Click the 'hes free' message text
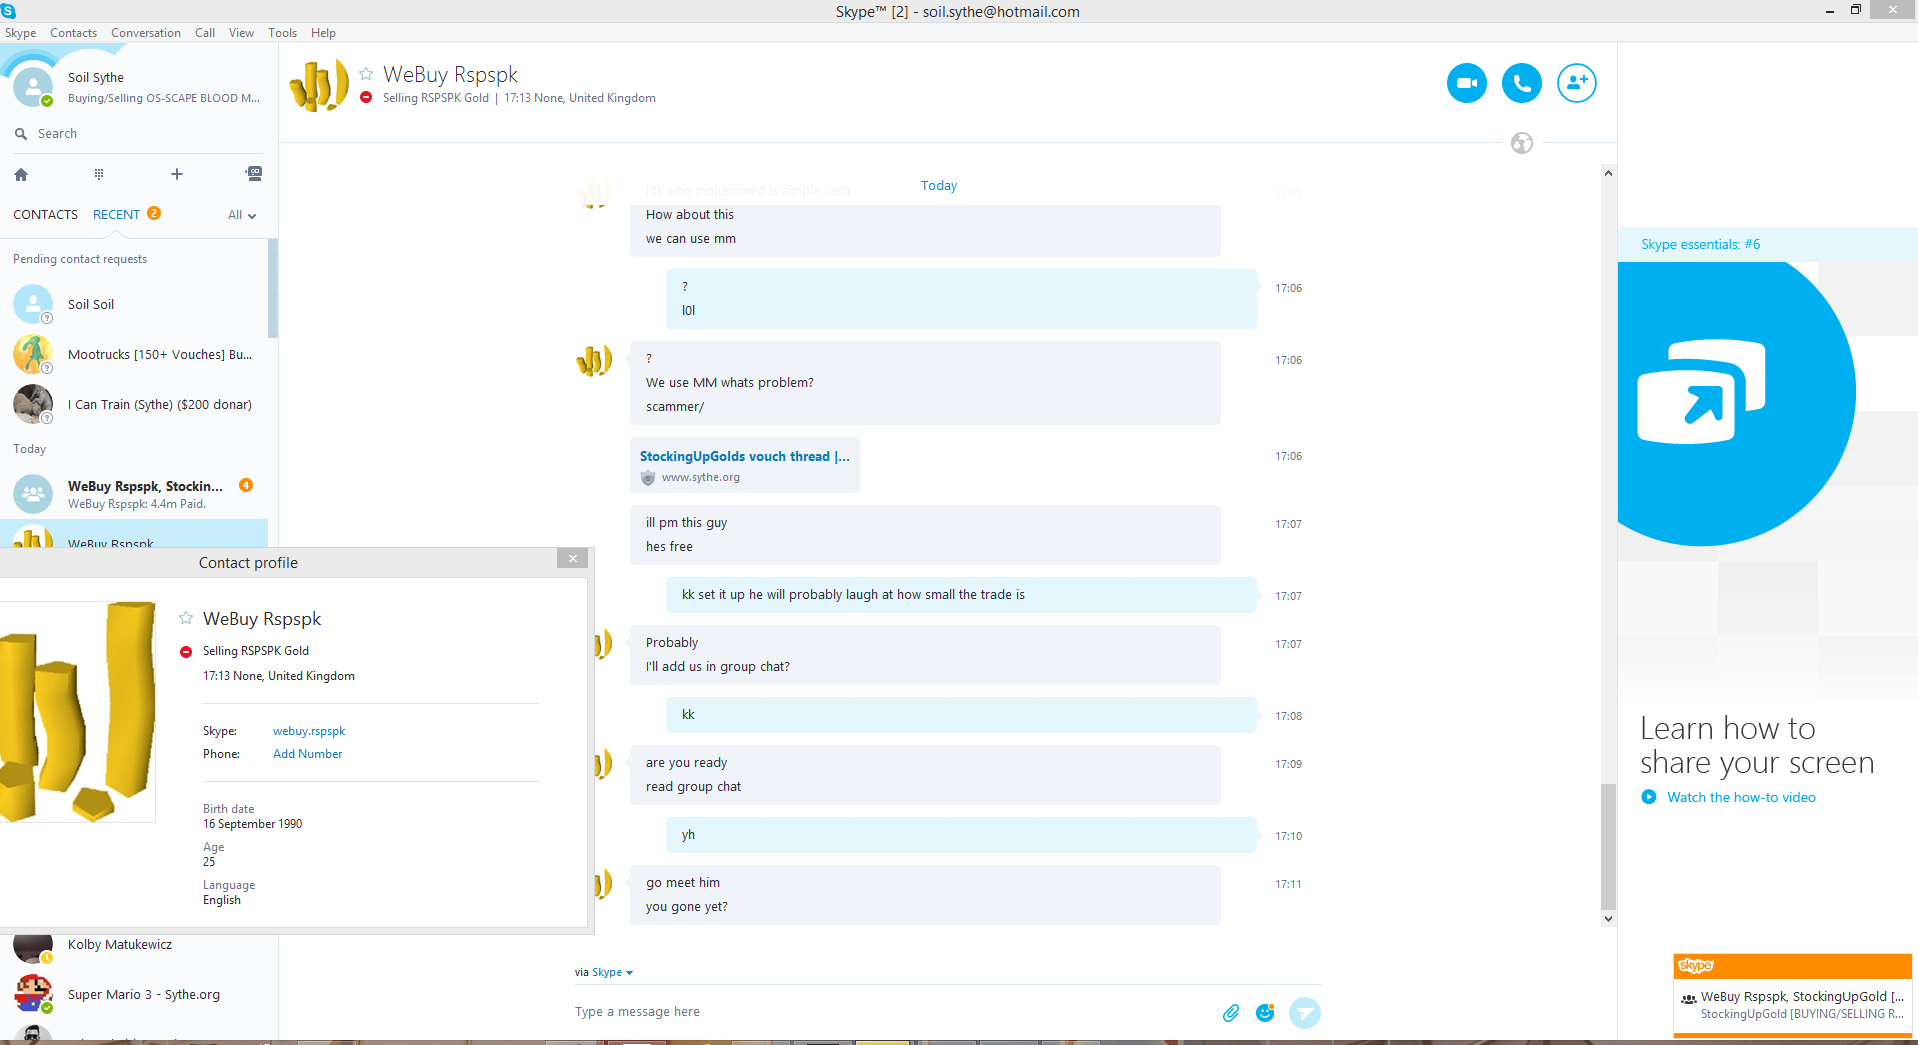Viewport: 1918px width, 1045px height. (669, 547)
